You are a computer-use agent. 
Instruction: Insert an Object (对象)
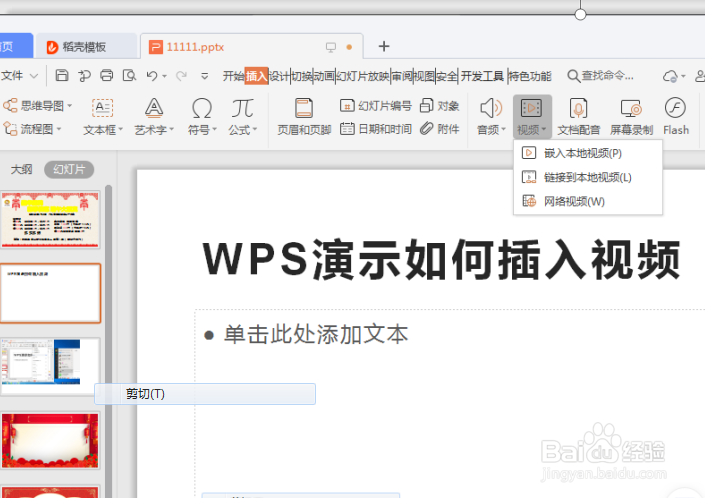(x=439, y=106)
